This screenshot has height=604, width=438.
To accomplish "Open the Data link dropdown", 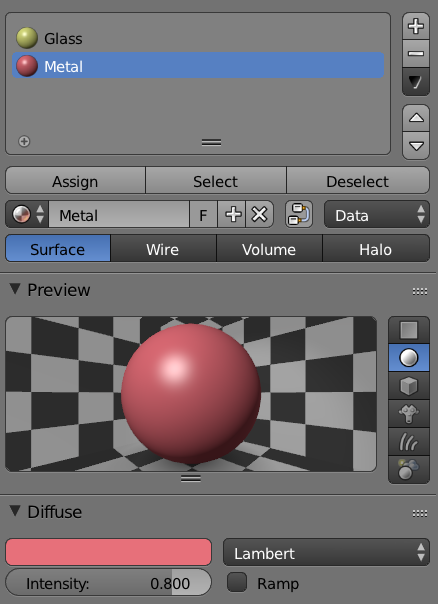I will (377, 215).
